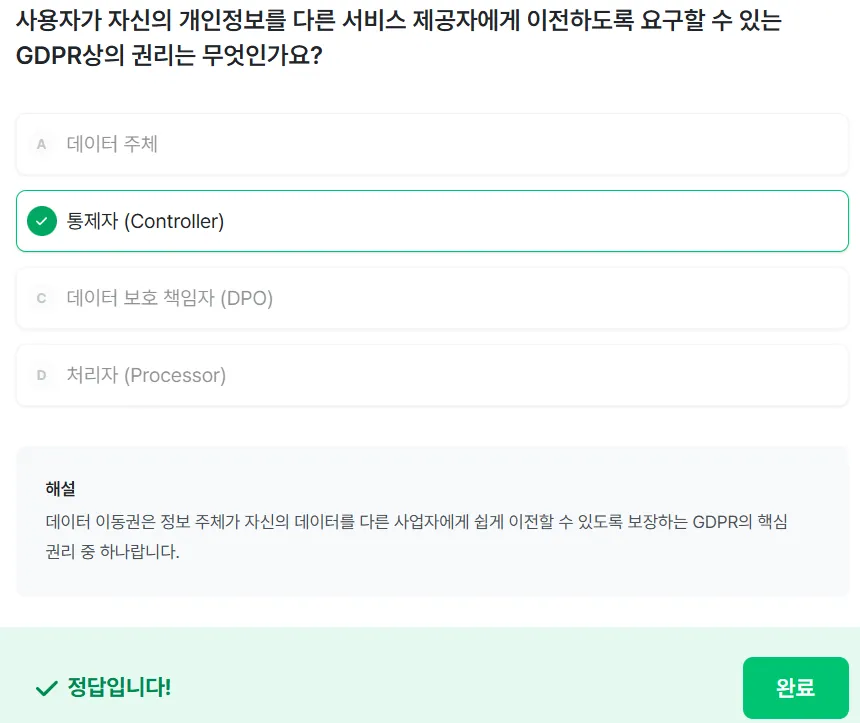Select the 데이터 보호 책임자 (DPO) option
Viewport: 860px width, 723px height.
coord(430,298)
